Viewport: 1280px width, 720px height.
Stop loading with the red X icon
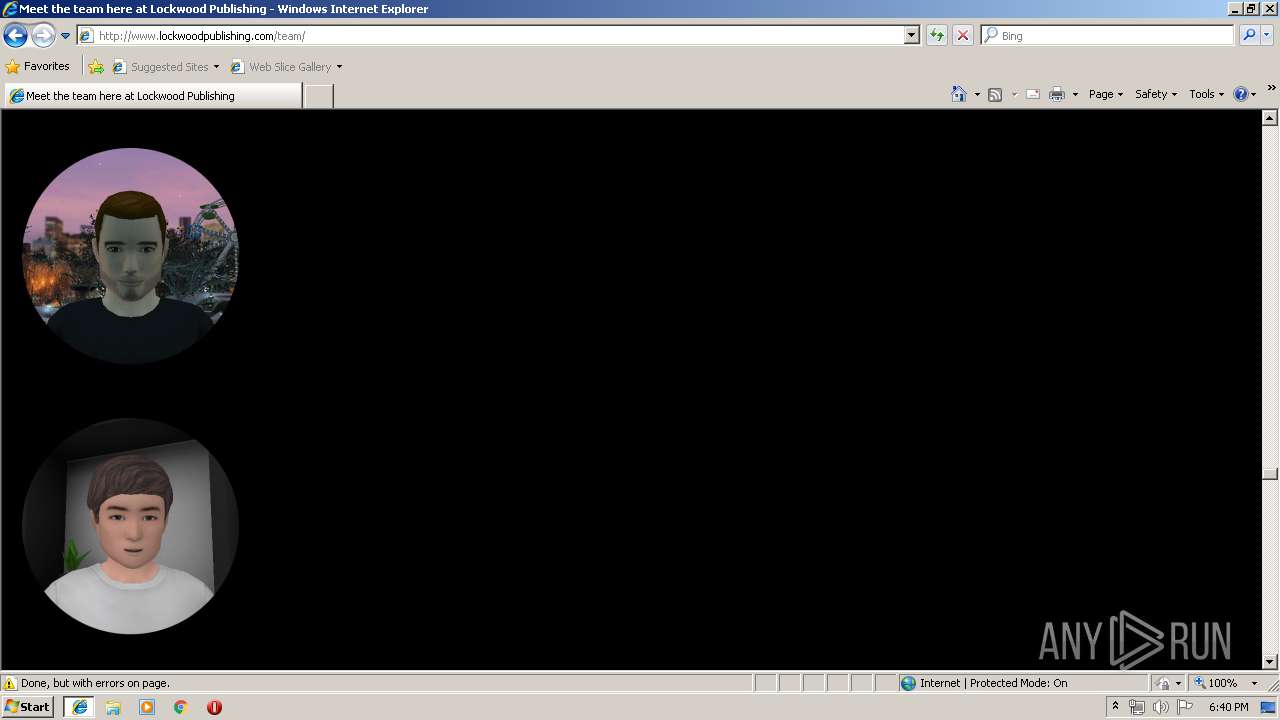pos(963,36)
